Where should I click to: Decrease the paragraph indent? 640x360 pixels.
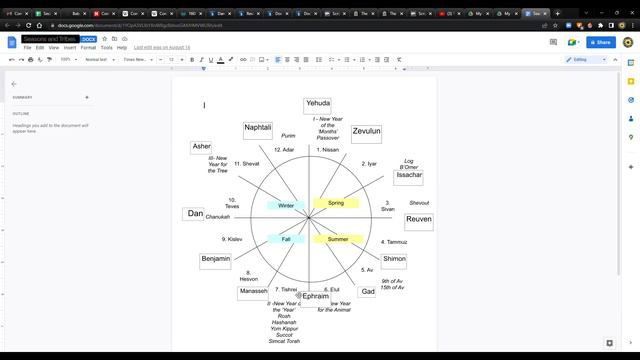(x=377, y=60)
